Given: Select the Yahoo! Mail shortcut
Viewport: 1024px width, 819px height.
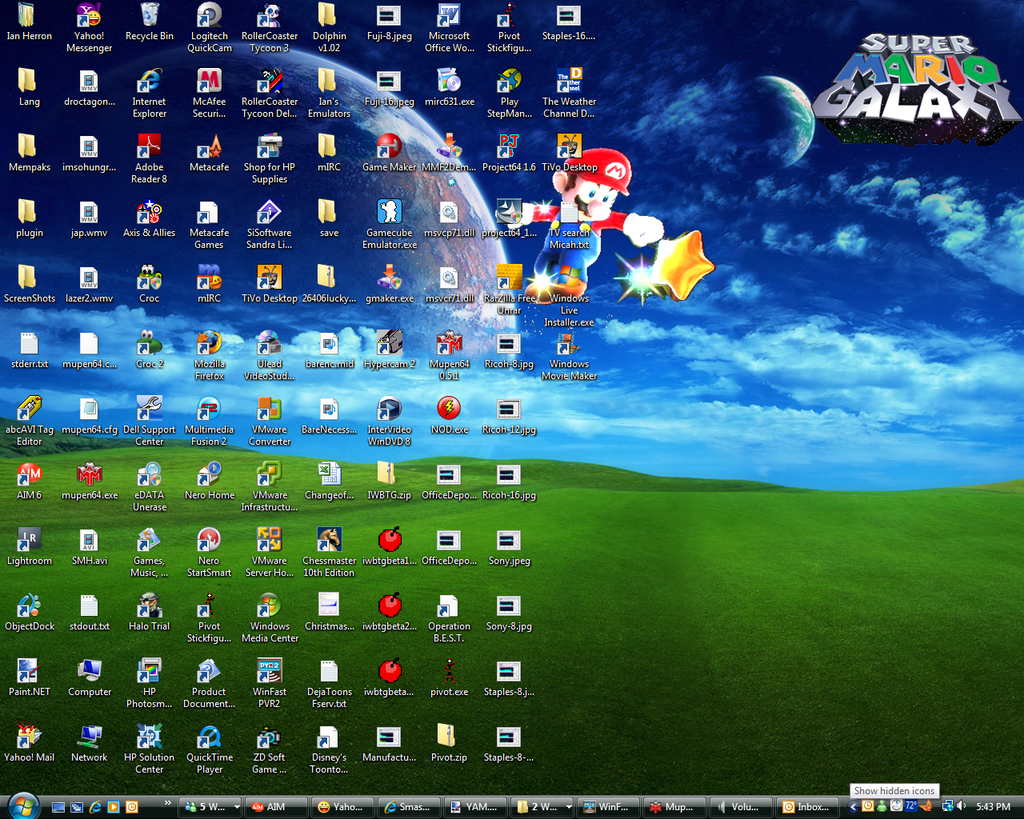Looking at the screenshot, I should 29,744.
